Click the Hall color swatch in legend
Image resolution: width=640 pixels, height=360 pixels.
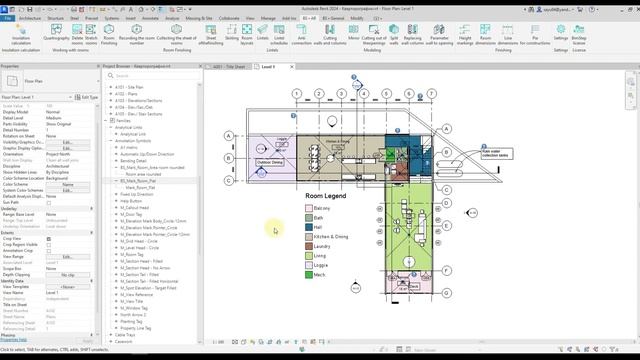309,227
